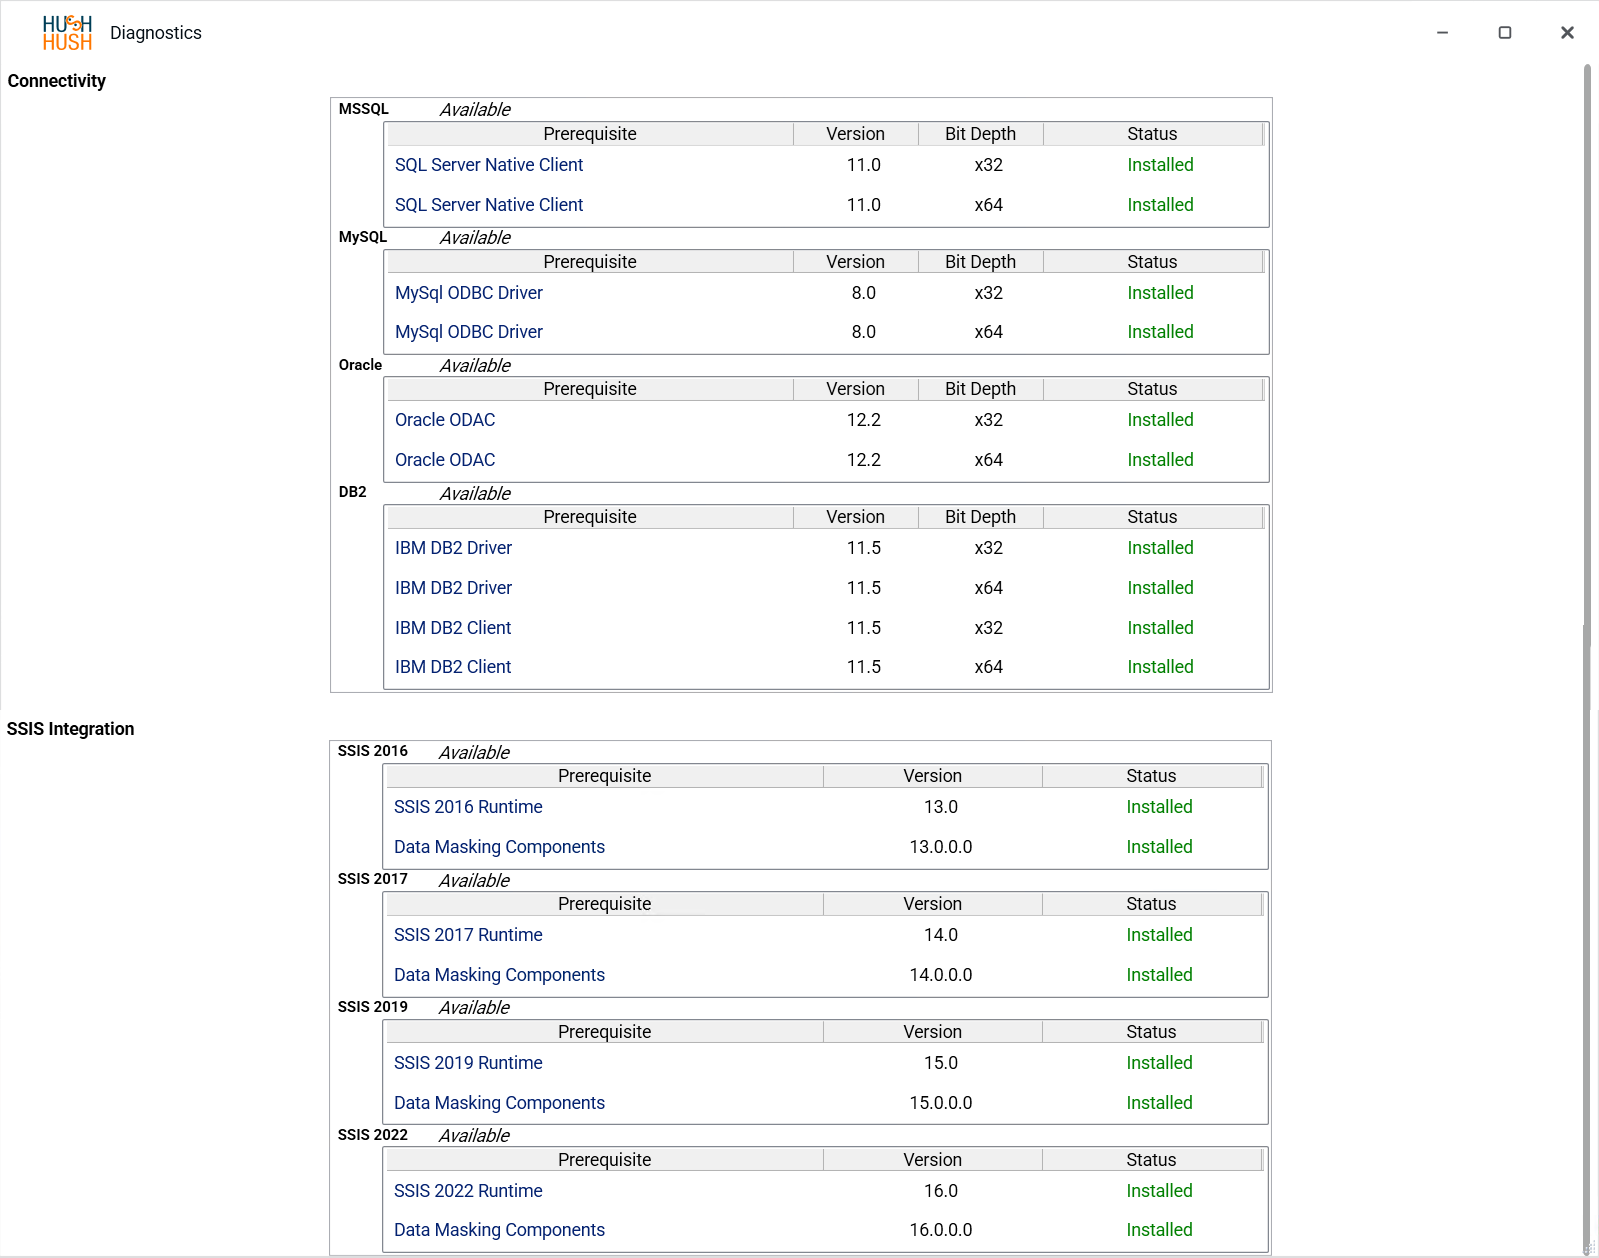Image resolution: width=1599 pixels, height=1258 pixels.
Task: Open Data Masking Components 16.0.0.0 link
Action: 499,1230
